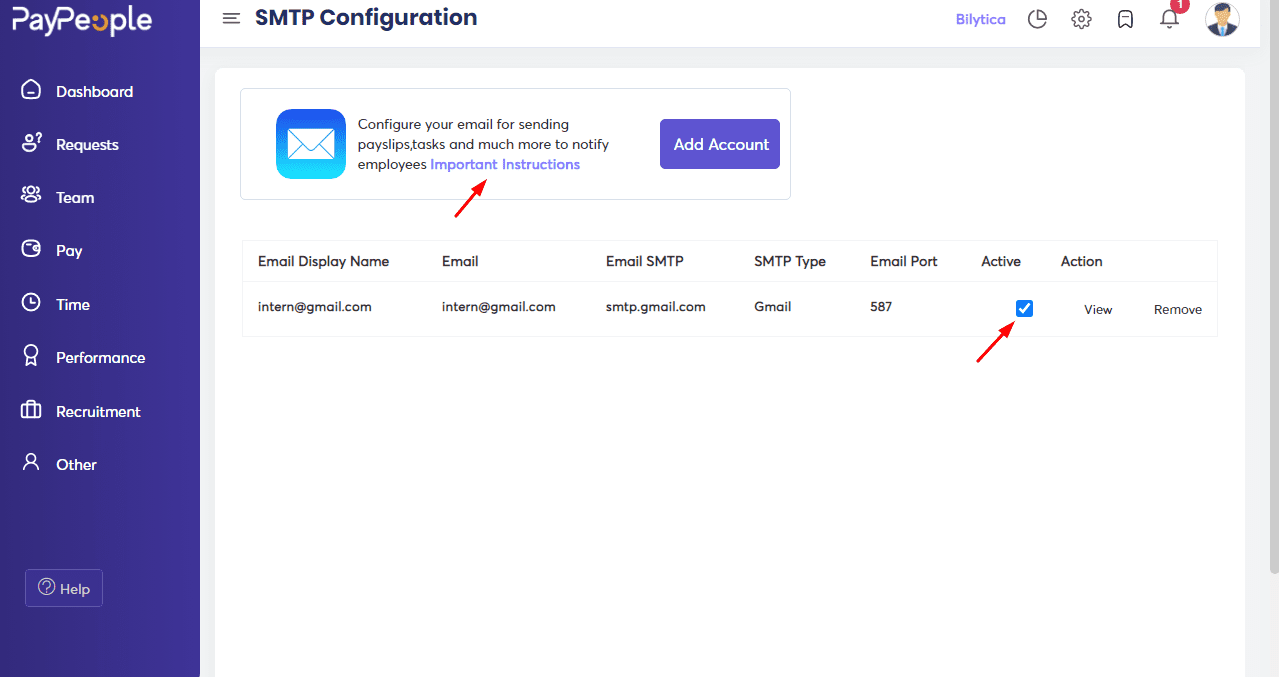The image size is (1279, 677).
Task: Click the Pay wallet icon
Action: pyautogui.click(x=31, y=249)
